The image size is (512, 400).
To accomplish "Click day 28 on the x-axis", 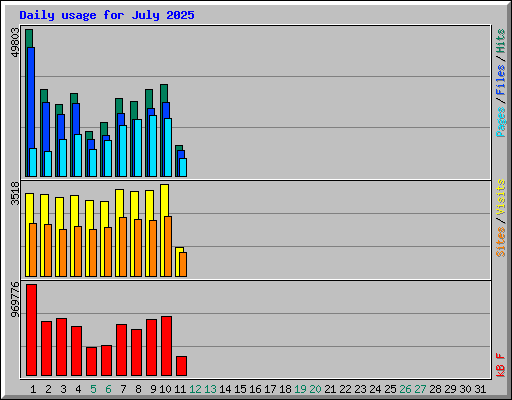I will click(x=435, y=389).
